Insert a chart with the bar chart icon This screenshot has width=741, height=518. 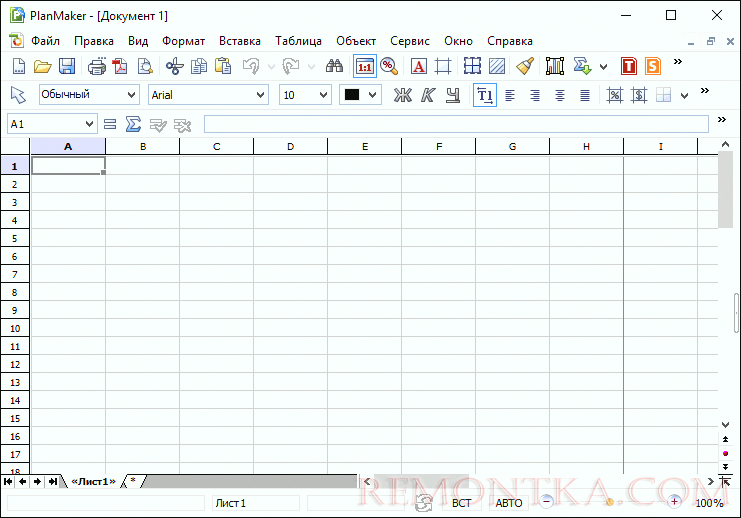pyautogui.click(x=555, y=66)
